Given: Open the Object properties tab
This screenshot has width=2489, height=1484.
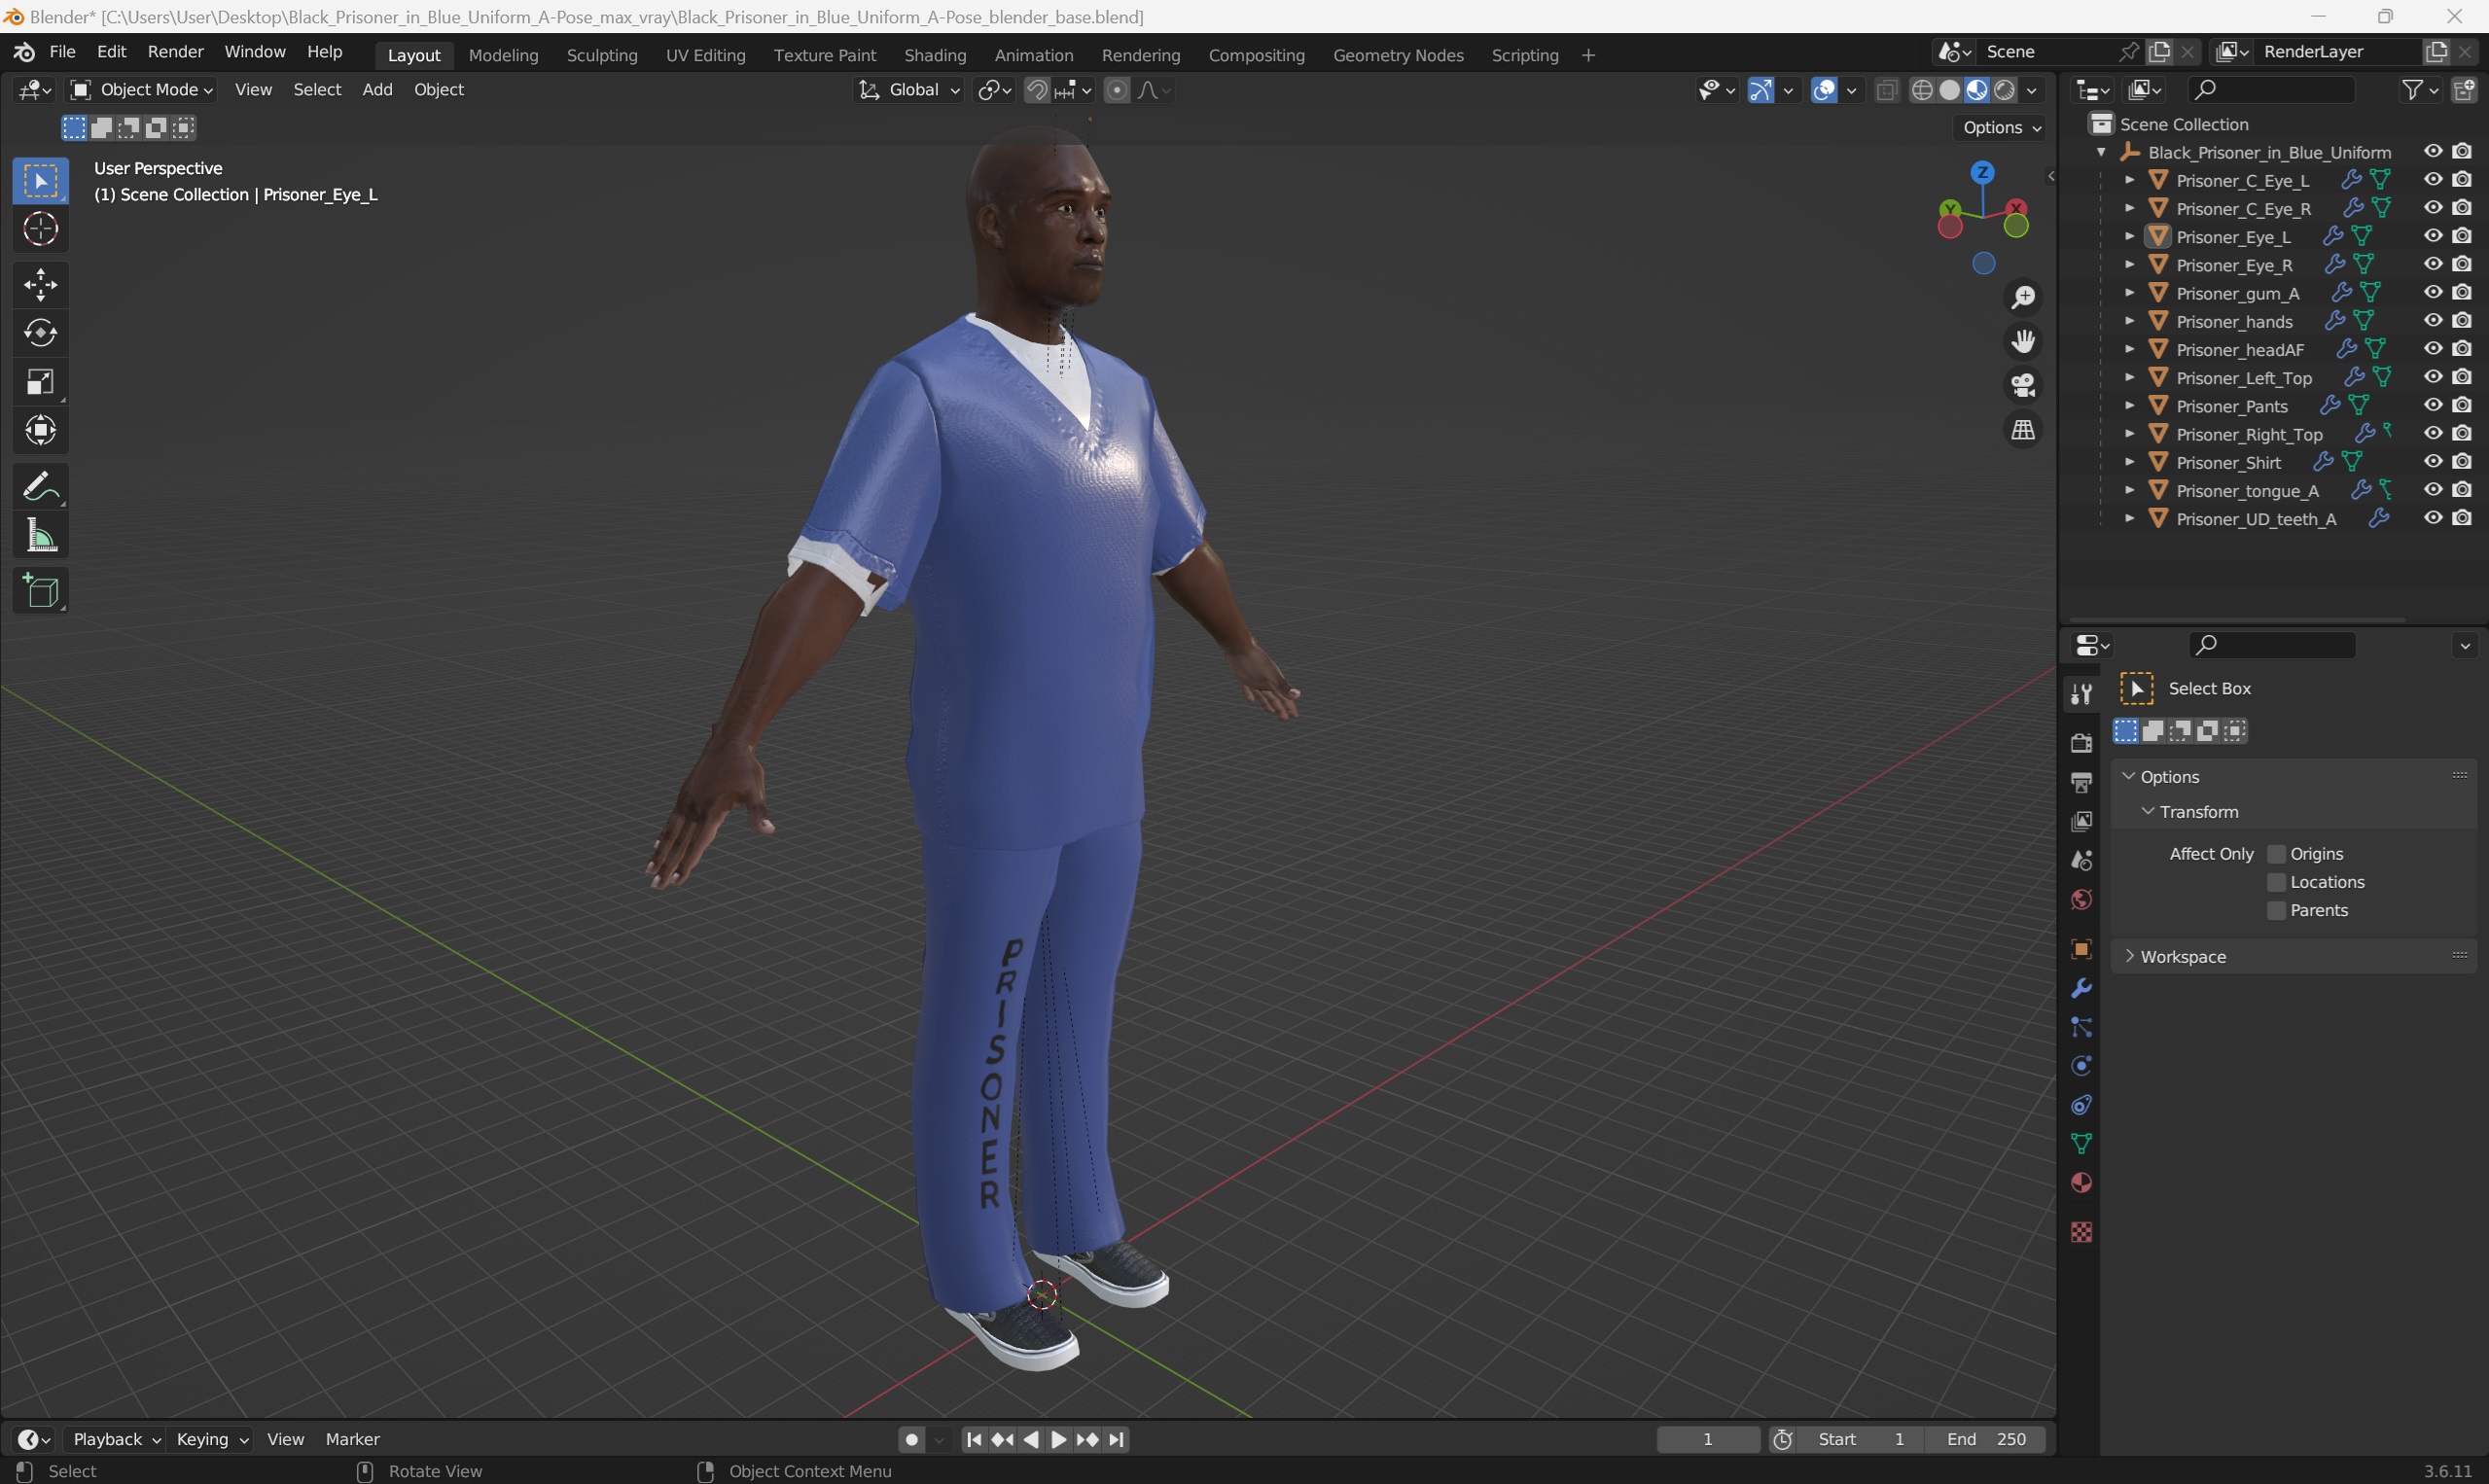Looking at the screenshot, I should 2081,949.
